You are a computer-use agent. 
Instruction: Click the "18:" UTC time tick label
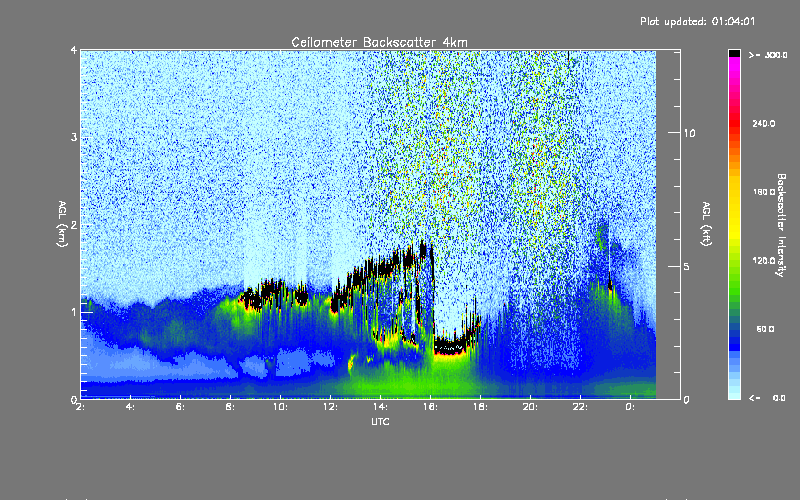coord(480,407)
